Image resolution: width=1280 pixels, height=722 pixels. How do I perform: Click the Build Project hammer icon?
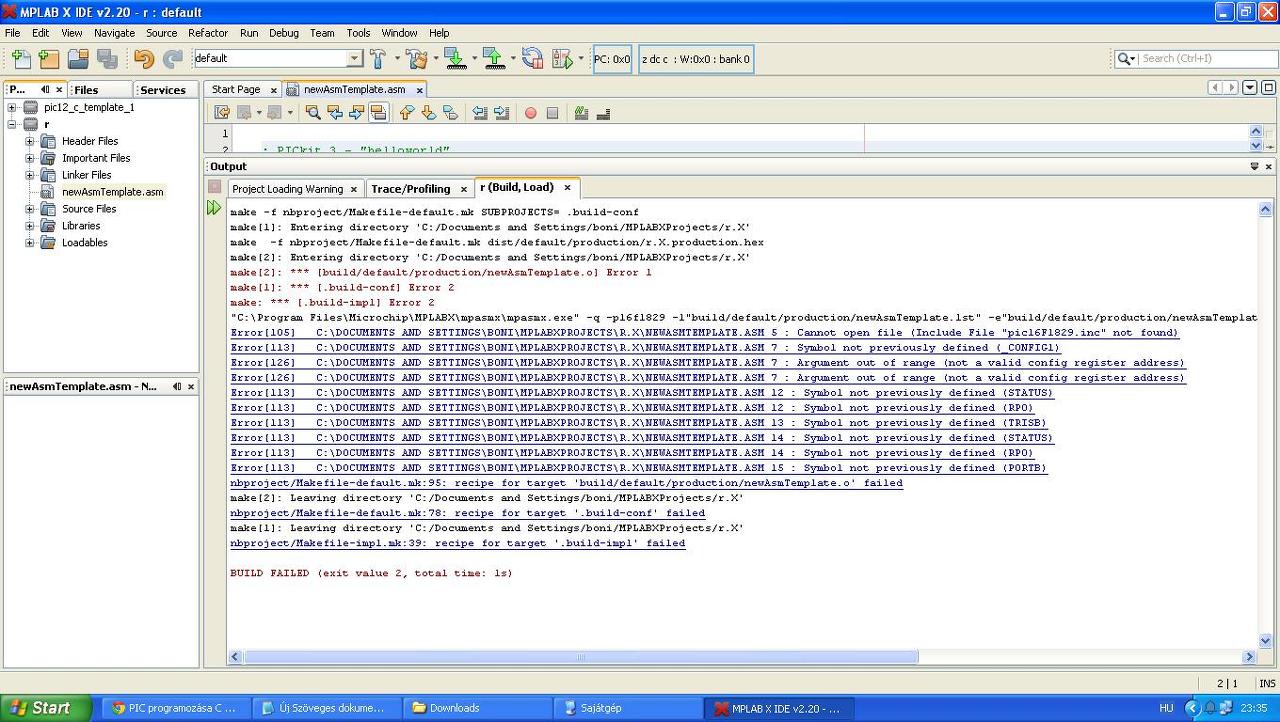(x=378, y=59)
